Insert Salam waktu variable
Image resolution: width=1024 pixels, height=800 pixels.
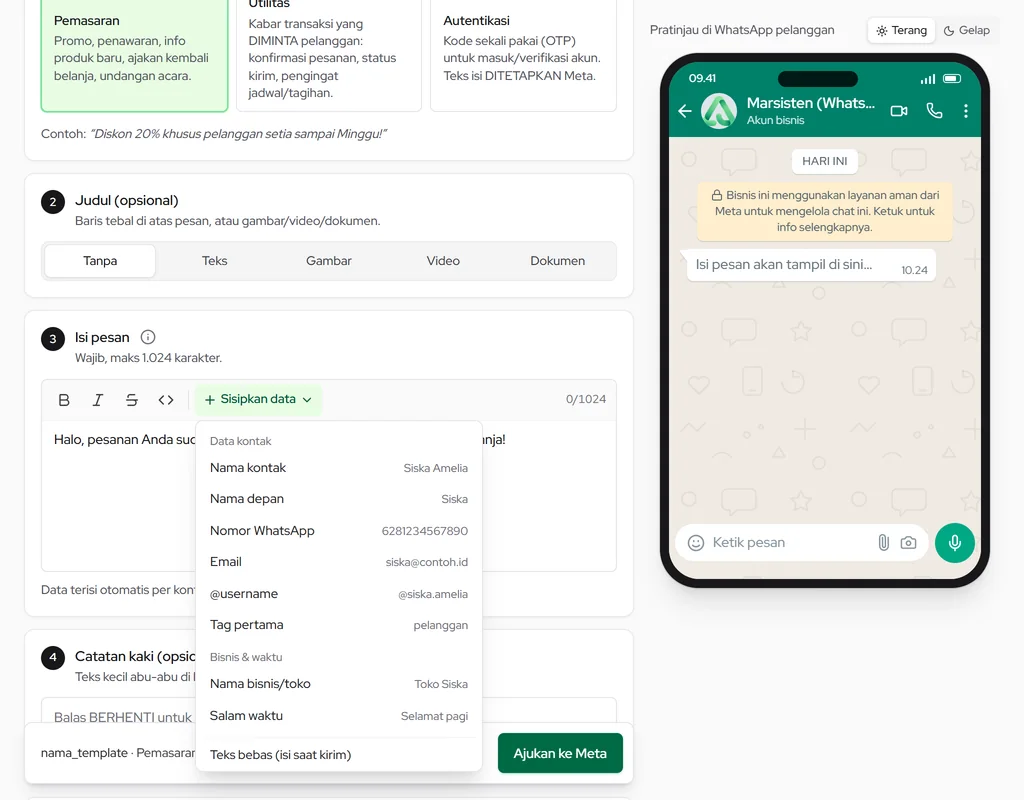(339, 716)
